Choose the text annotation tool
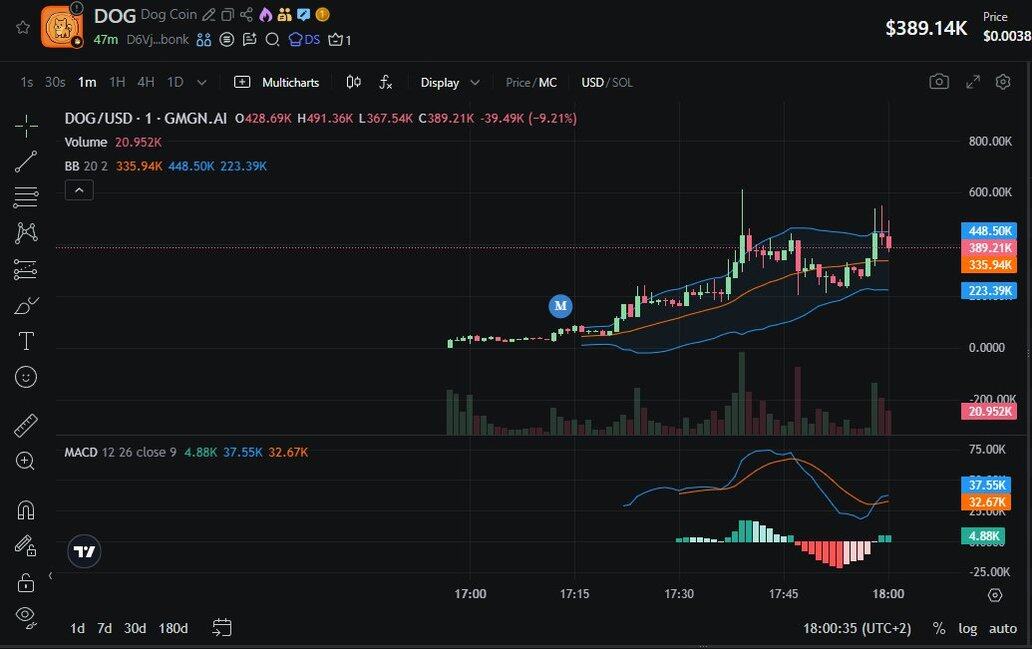 [x=26, y=341]
